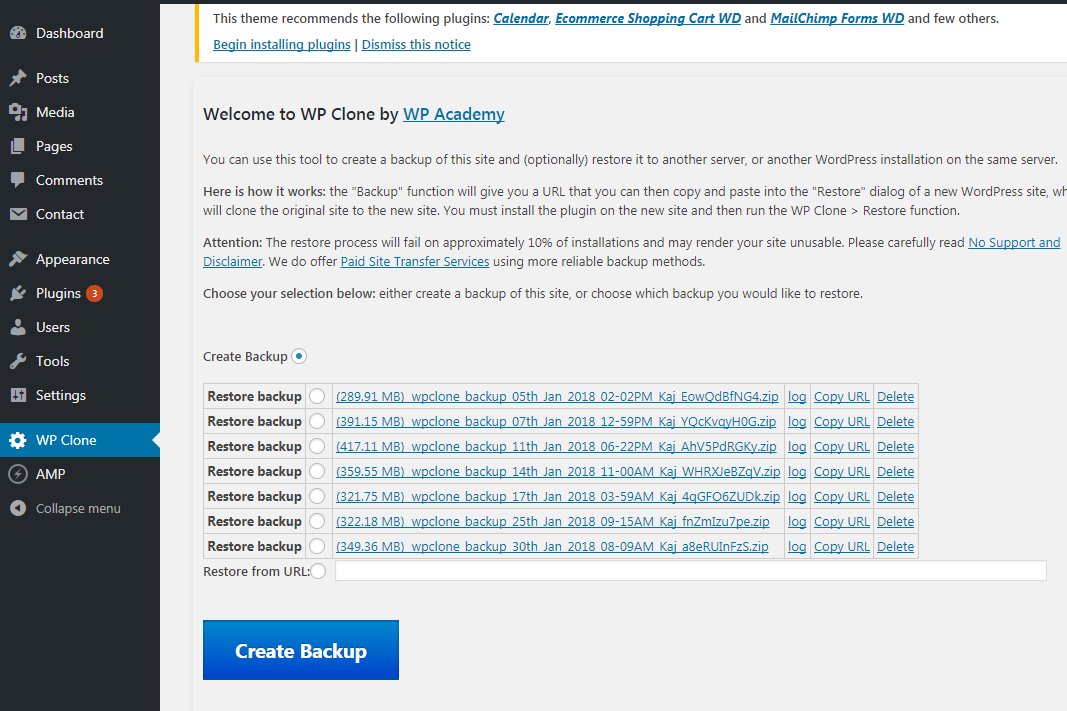The width and height of the screenshot is (1067, 711).
Task: Select restore radio for 11th Jan backup
Action: tap(316, 446)
